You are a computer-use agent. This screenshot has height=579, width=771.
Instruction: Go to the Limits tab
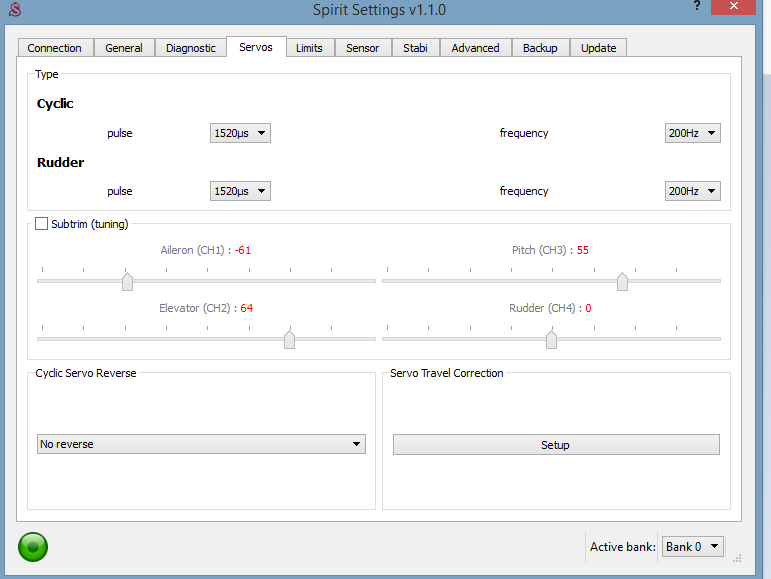(x=309, y=48)
